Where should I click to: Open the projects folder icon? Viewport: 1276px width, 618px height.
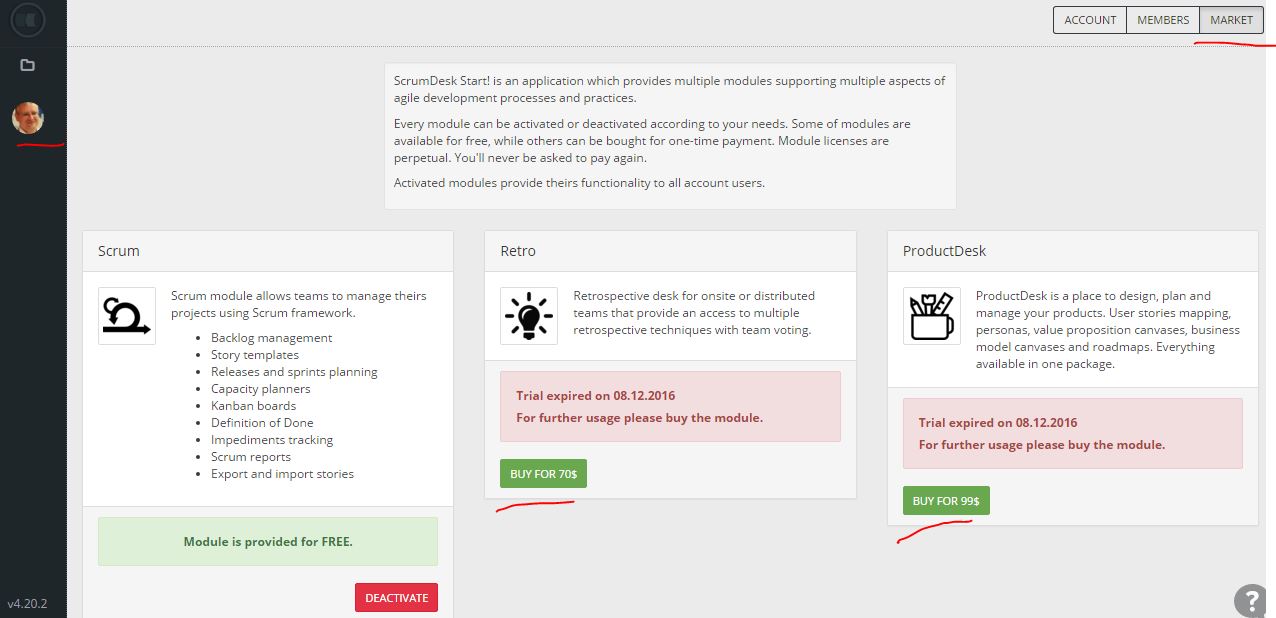coord(28,65)
